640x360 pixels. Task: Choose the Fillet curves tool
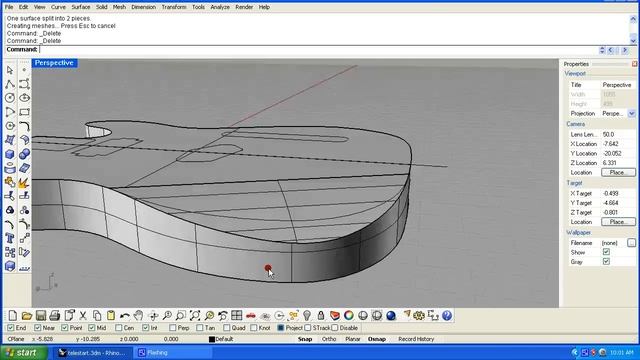click(24, 126)
